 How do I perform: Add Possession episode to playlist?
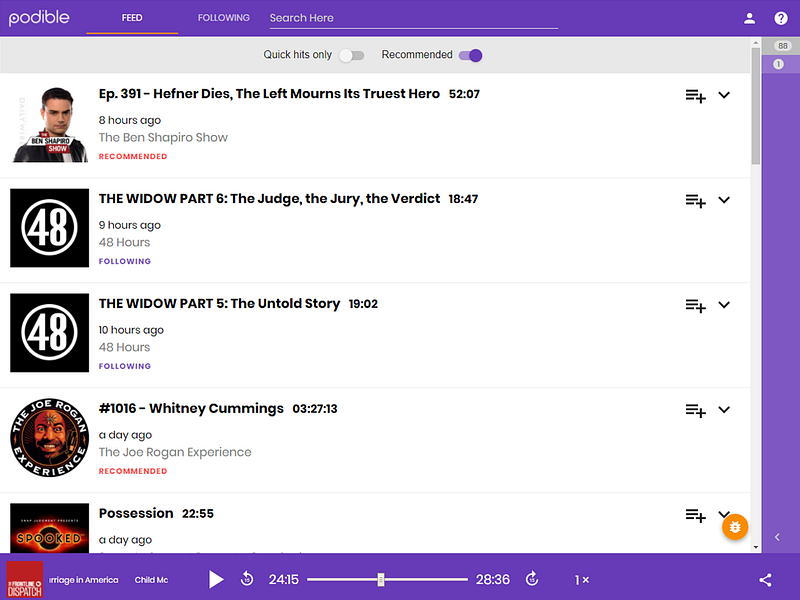pyautogui.click(x=695, y=515)
